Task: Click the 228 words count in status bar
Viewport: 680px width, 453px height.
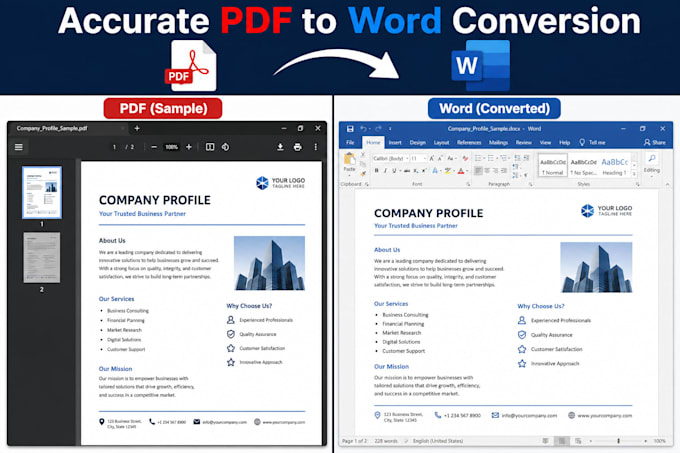Action: point(386,441)
